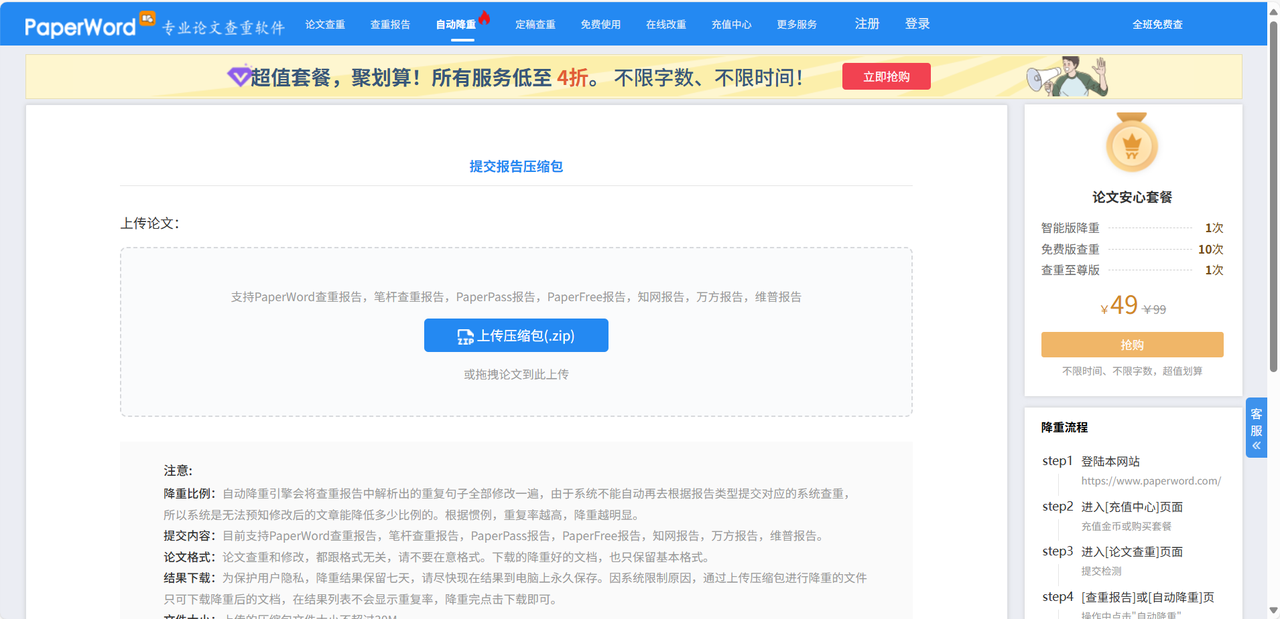Open 查重报告 in top navigation

pos(390,24)
